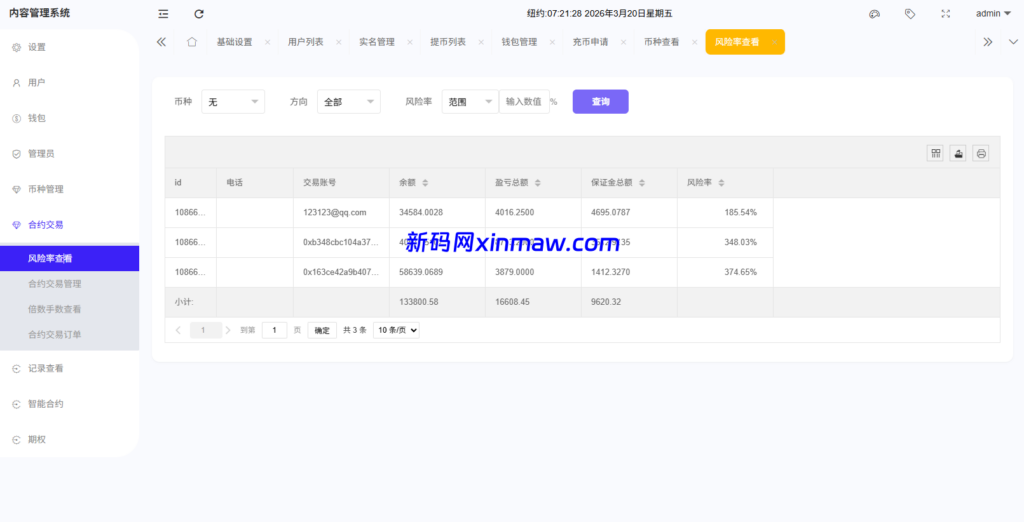Click the table export icon
Image resolution: width=1024 pixels, height=522 pixels.
pos(958,154)
